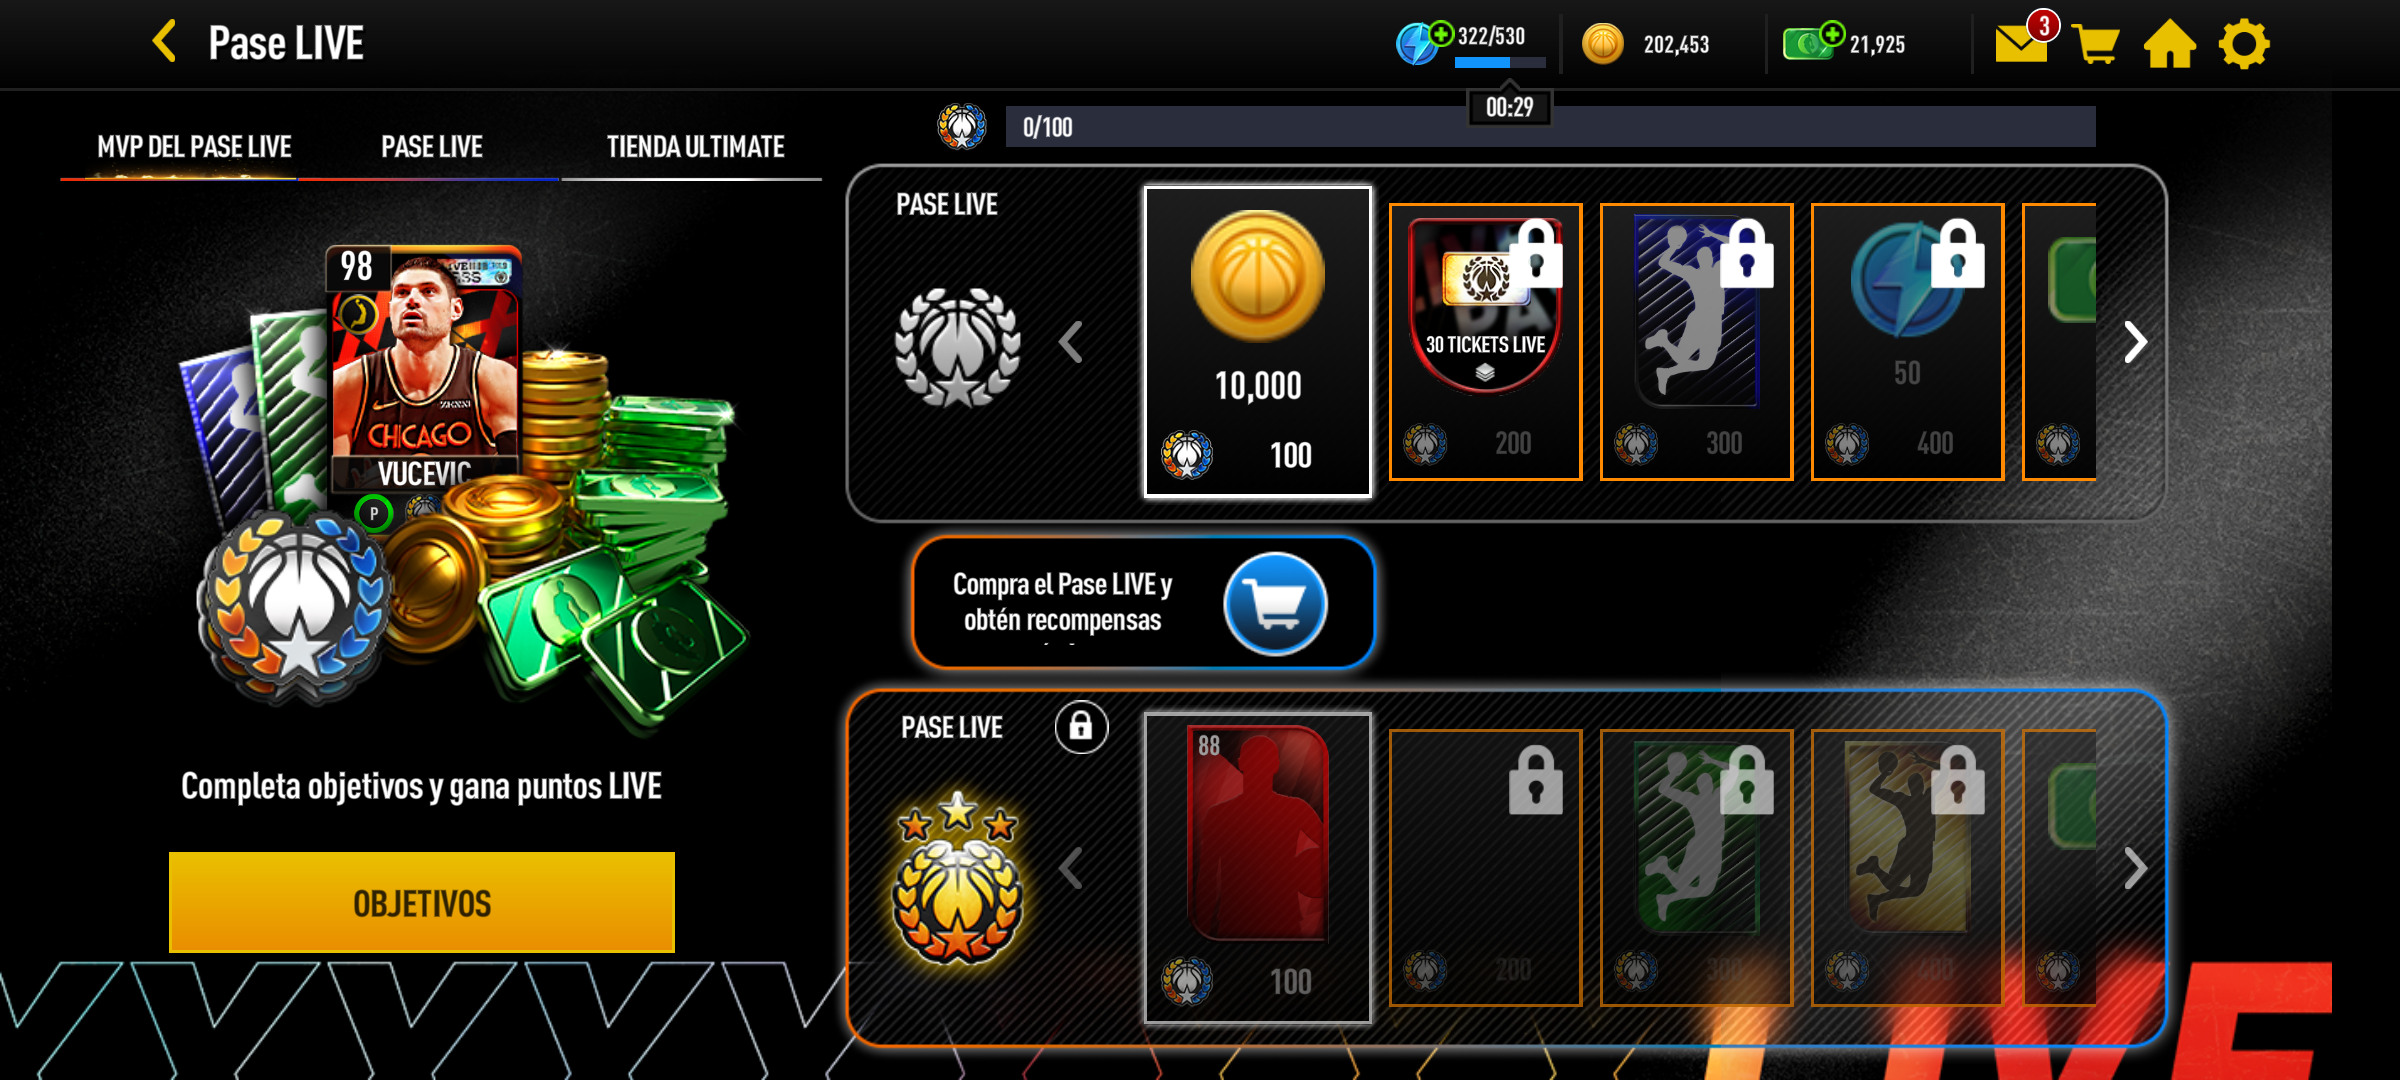Switch to MVP DEL PASE LIVE tab
This screenshot has width=2400, height=1080.
194,147
